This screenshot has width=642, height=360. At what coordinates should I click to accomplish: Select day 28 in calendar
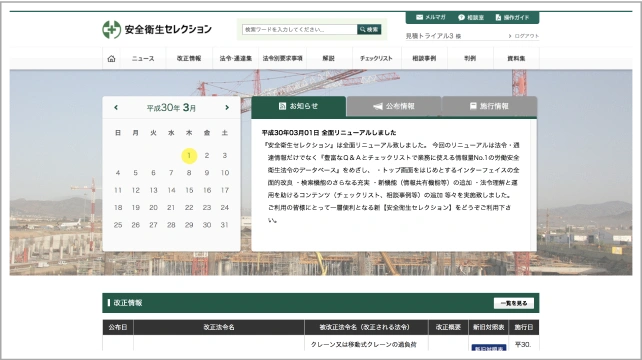point(171,225)
